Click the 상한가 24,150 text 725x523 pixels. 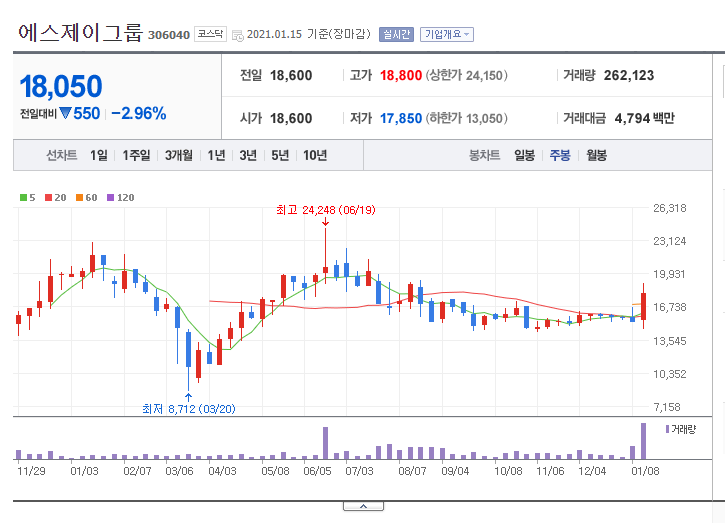tap(467, 75)
